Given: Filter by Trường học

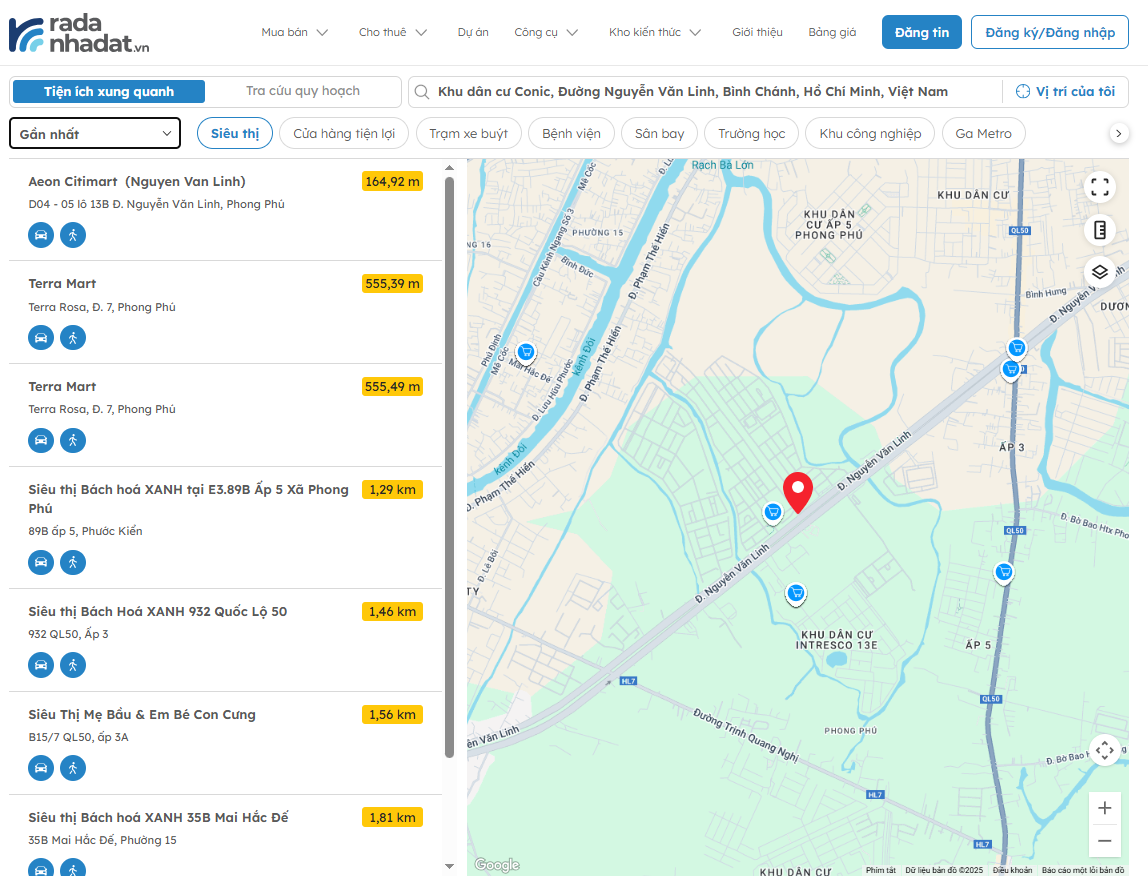Looking at the screenshot, I should coord(751,133).
